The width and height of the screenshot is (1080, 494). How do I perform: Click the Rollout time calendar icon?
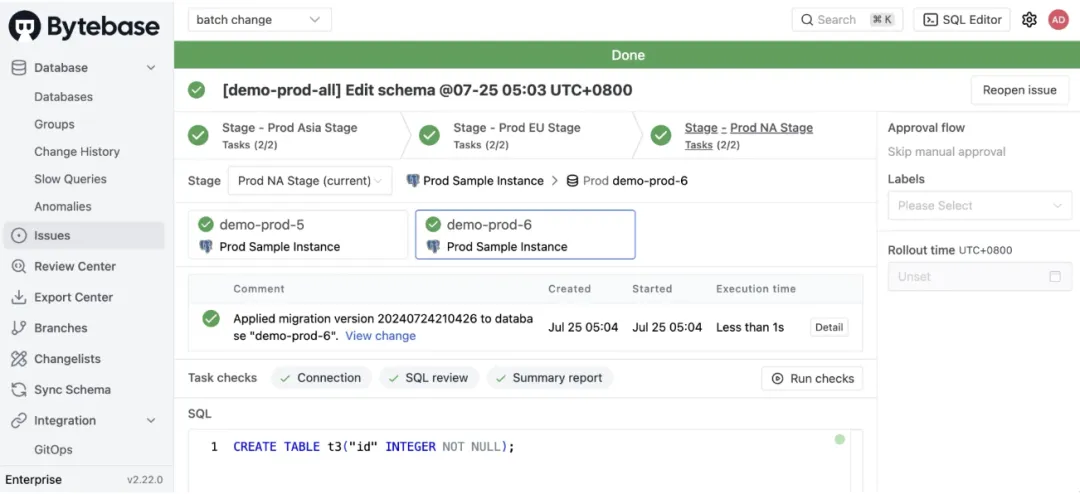click(1054, 277)
